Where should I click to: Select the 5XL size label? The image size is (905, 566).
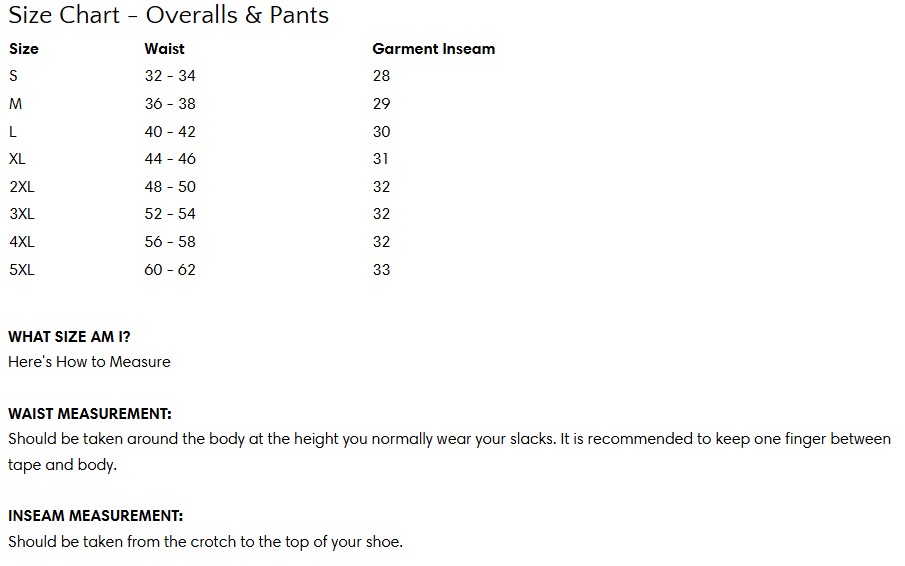coord(21,270)
